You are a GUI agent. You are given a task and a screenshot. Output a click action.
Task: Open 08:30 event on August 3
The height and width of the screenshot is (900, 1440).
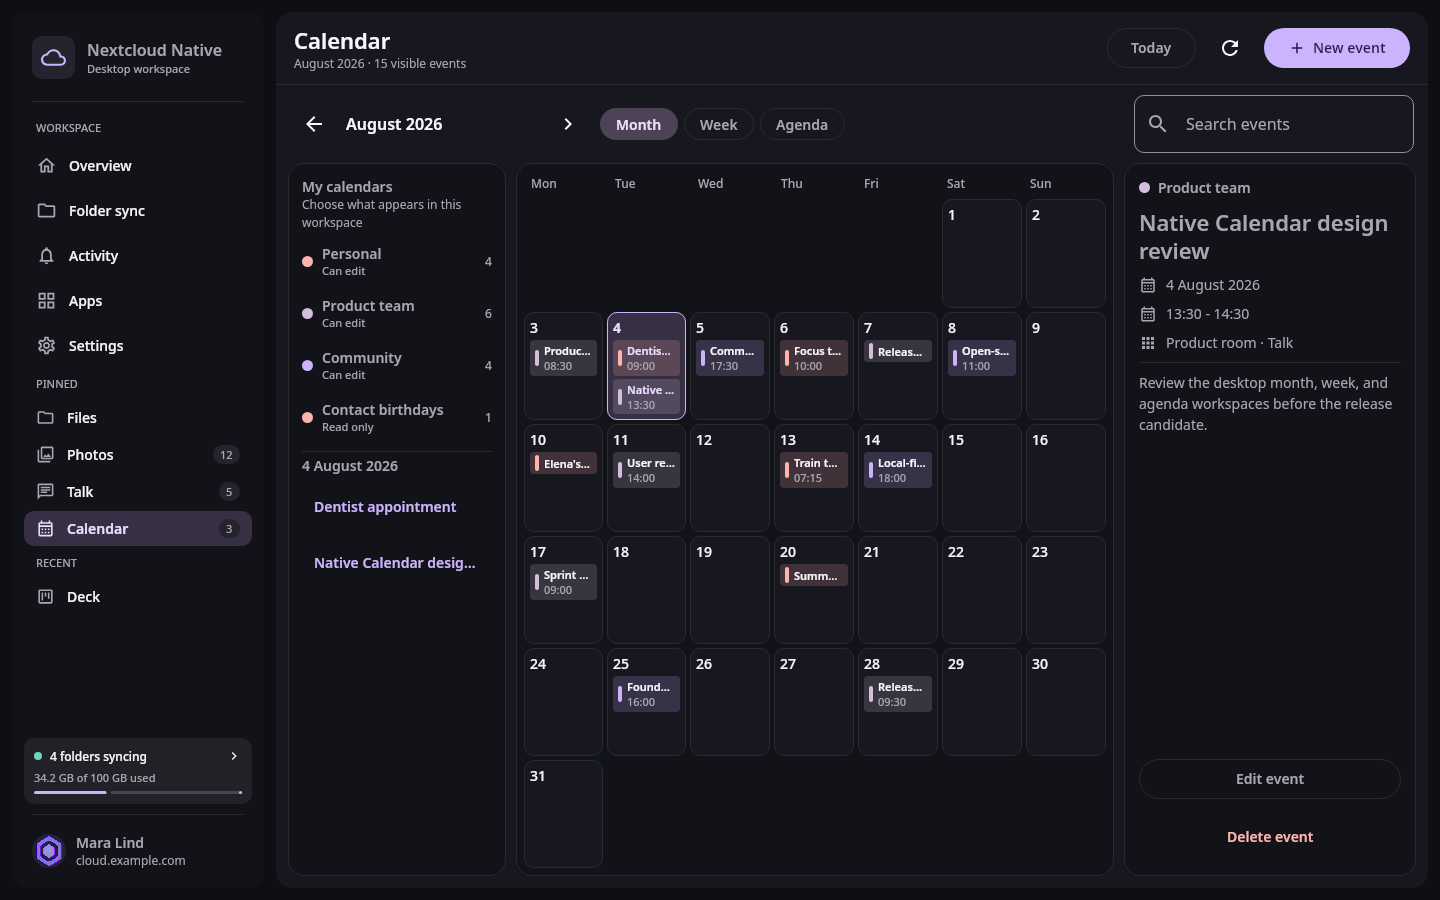point(563,359)
